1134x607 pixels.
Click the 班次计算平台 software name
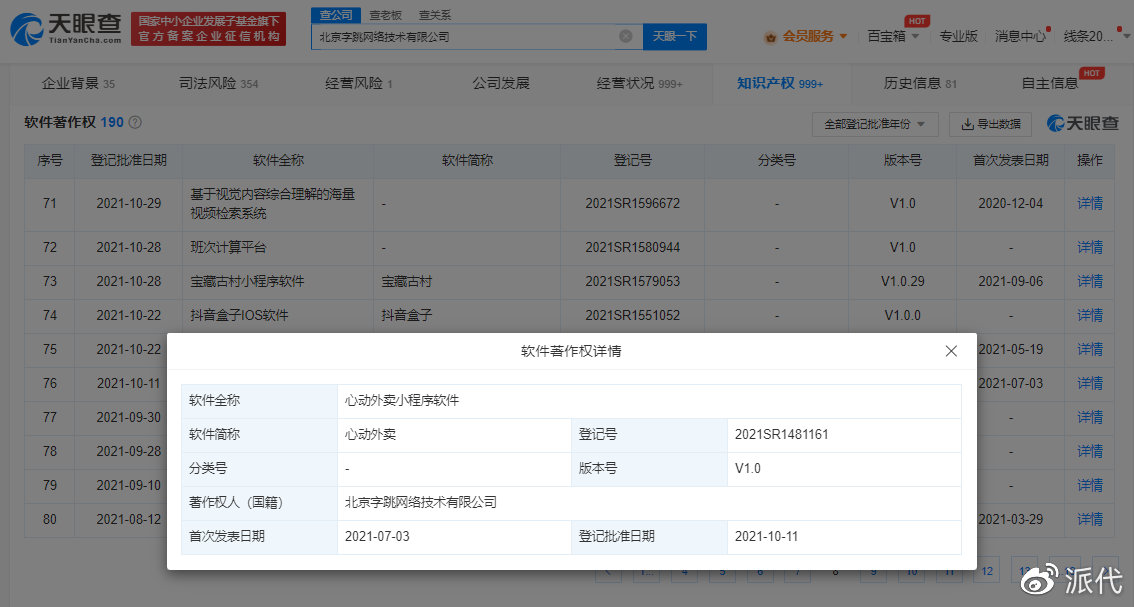(x=228, y=247)
